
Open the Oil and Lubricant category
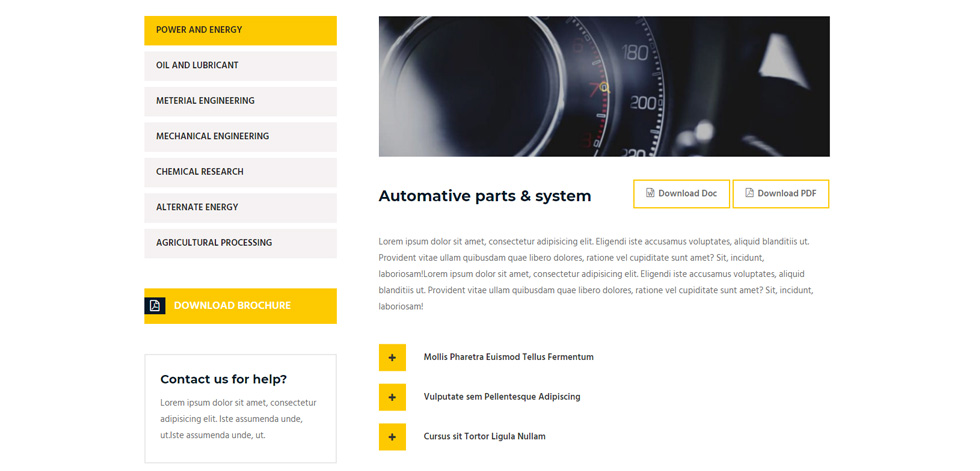[x=240, y=66]
